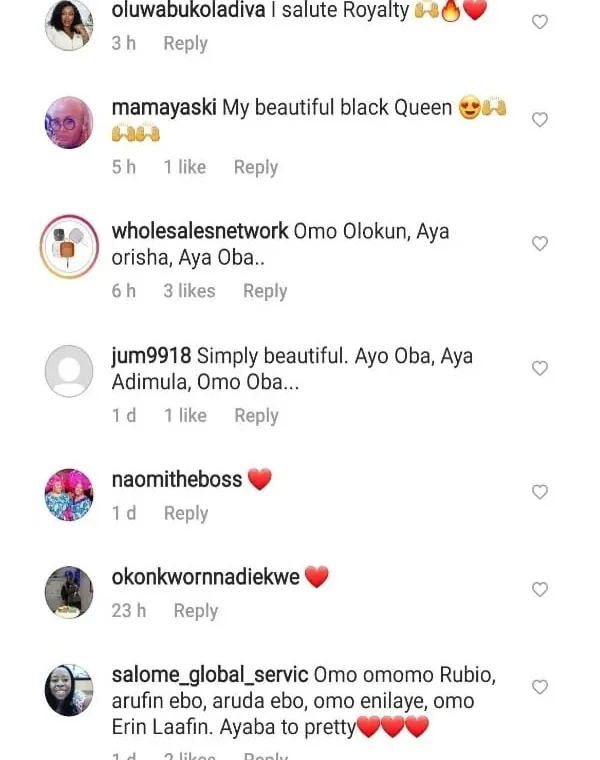This screenshot has height=760, width=600.
Task: Open the salome_global_servic username link
Action: pyautogui.click(x=210, y=675)
